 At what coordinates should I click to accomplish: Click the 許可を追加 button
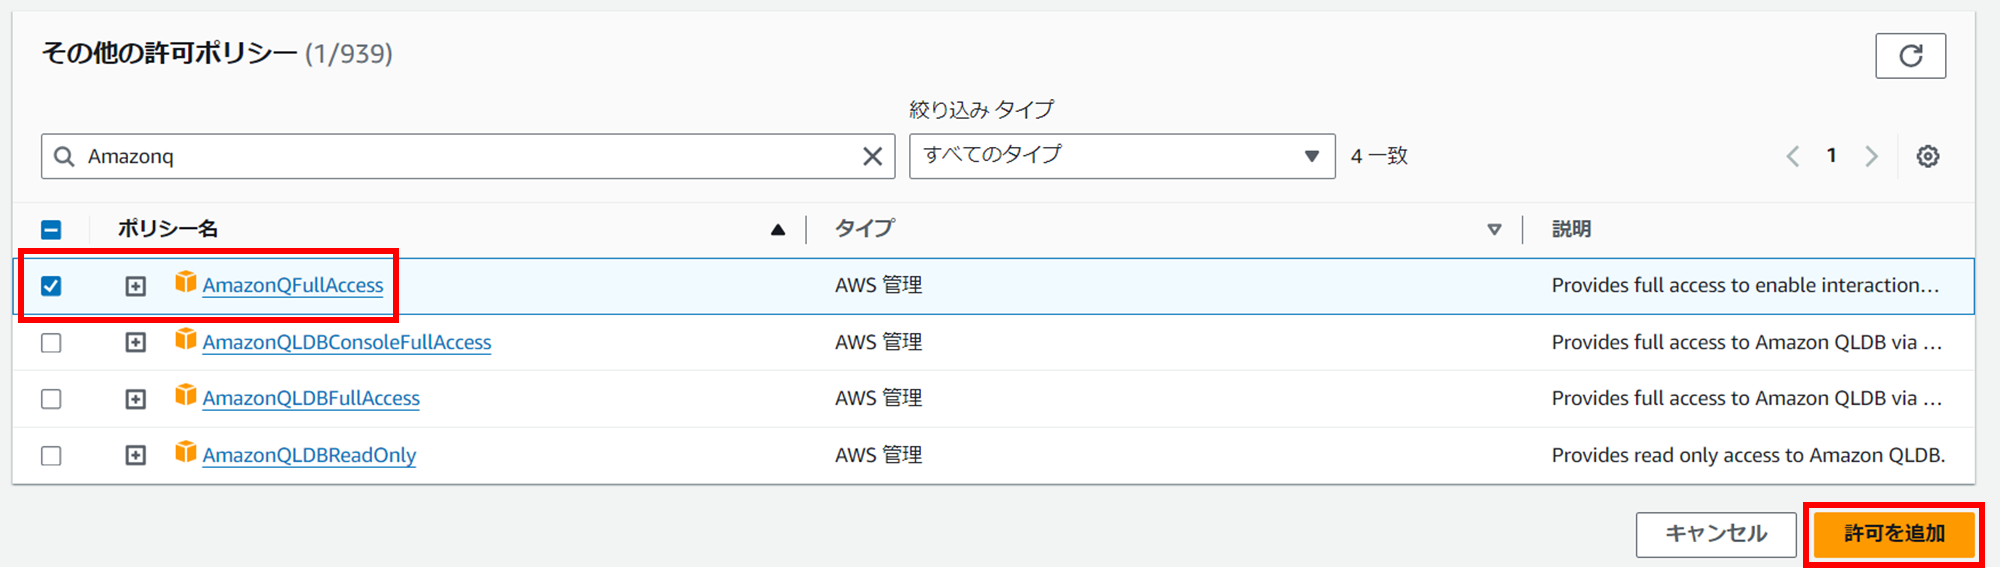point(1894,534)
